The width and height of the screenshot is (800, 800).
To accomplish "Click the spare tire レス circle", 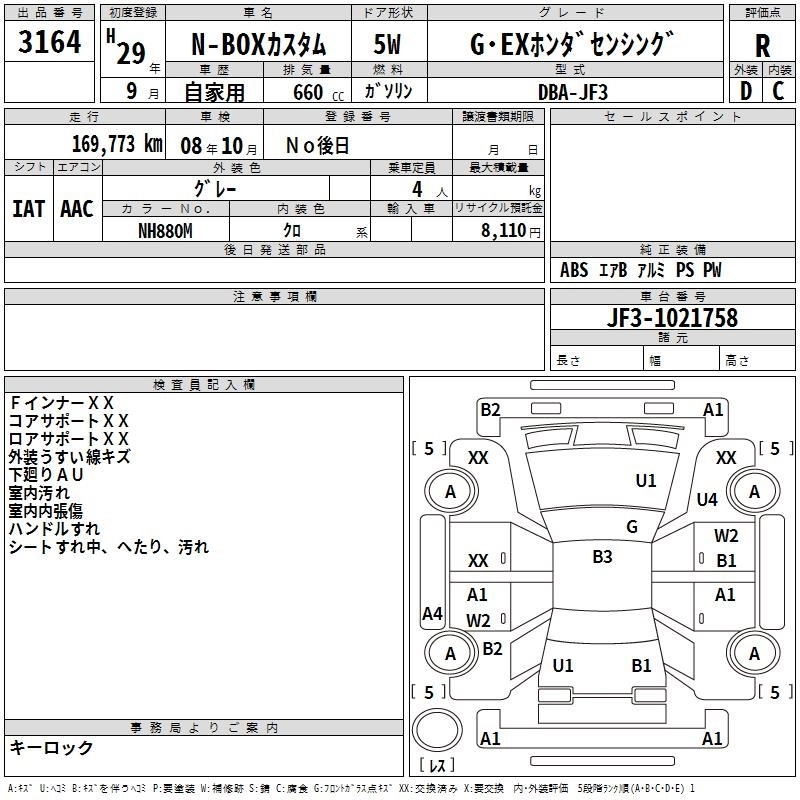I will 437,730.
